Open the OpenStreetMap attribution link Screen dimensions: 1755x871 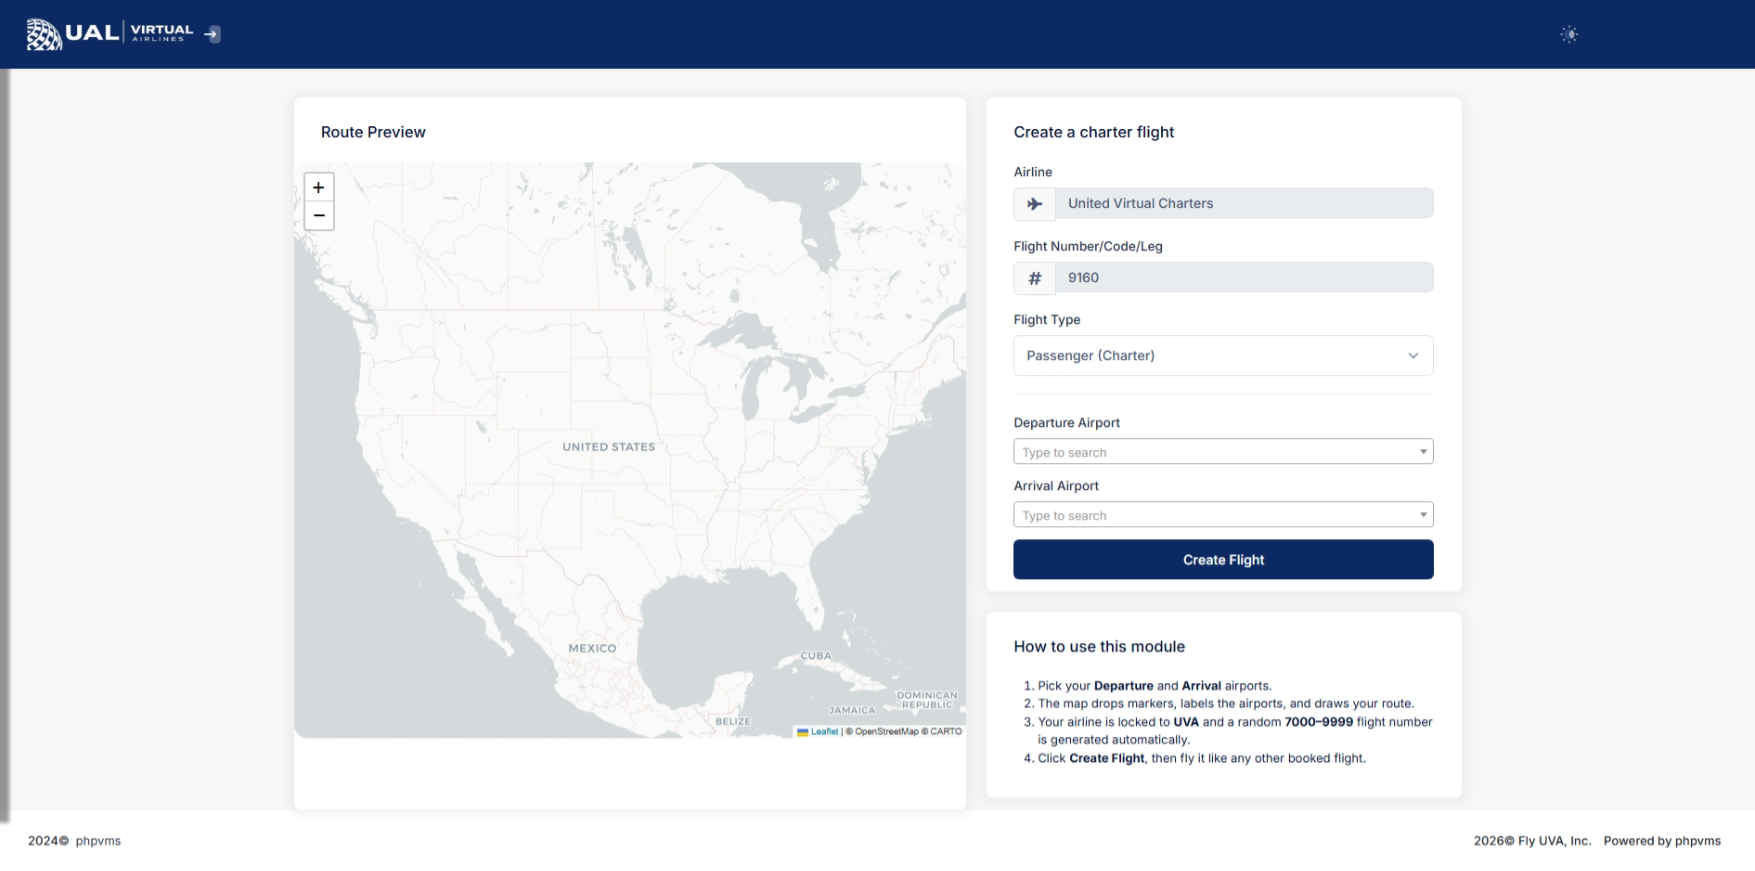coord(886,732)
